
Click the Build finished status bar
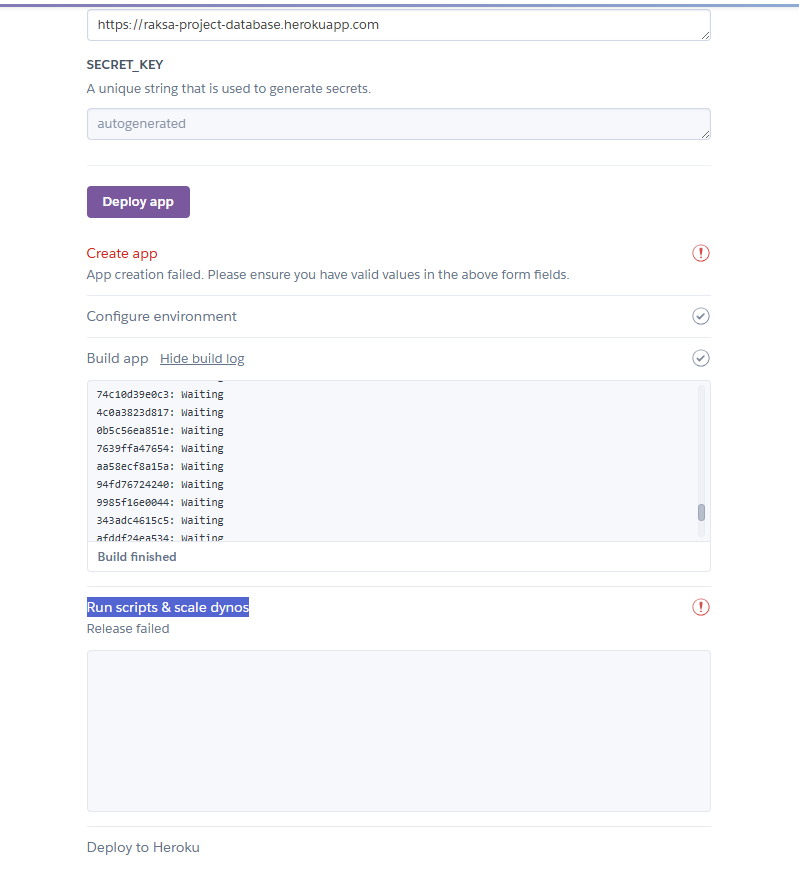398,557
